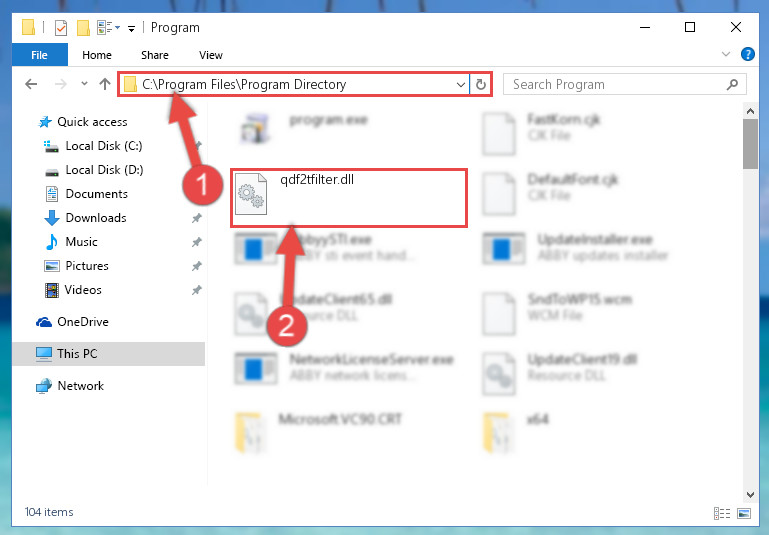Open Music folder in sidebar

(x=71, y=242)
